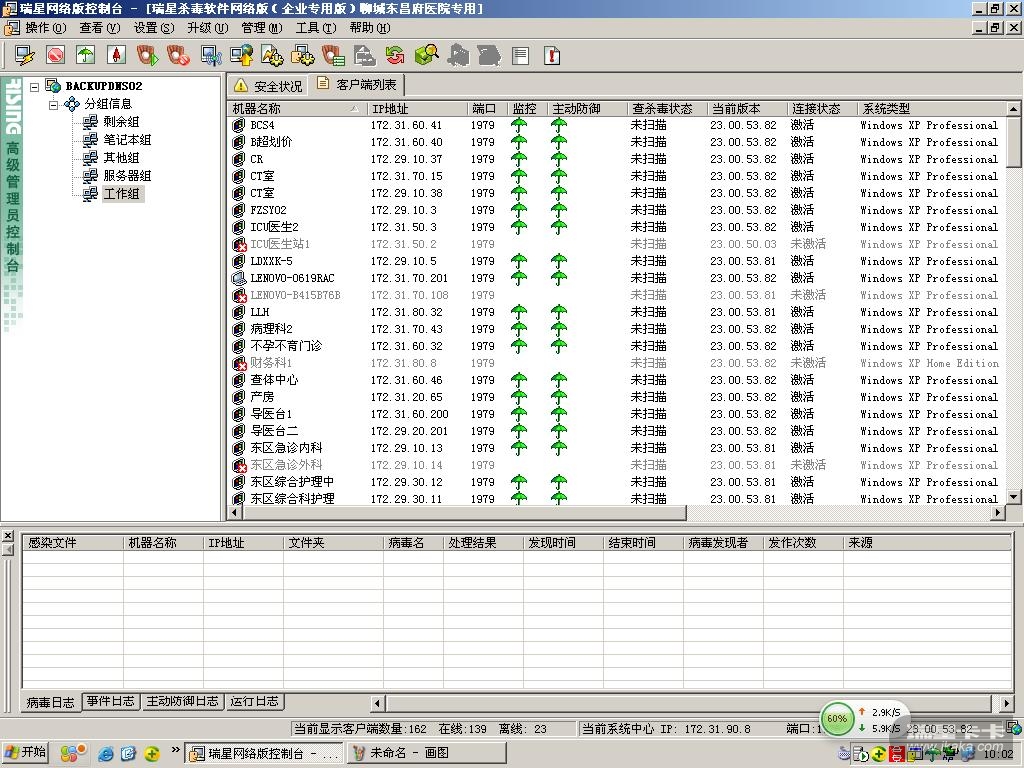Open the 帮助(H) menu
This screenshot has height=768, width=1024.
[x=370, y=27]
